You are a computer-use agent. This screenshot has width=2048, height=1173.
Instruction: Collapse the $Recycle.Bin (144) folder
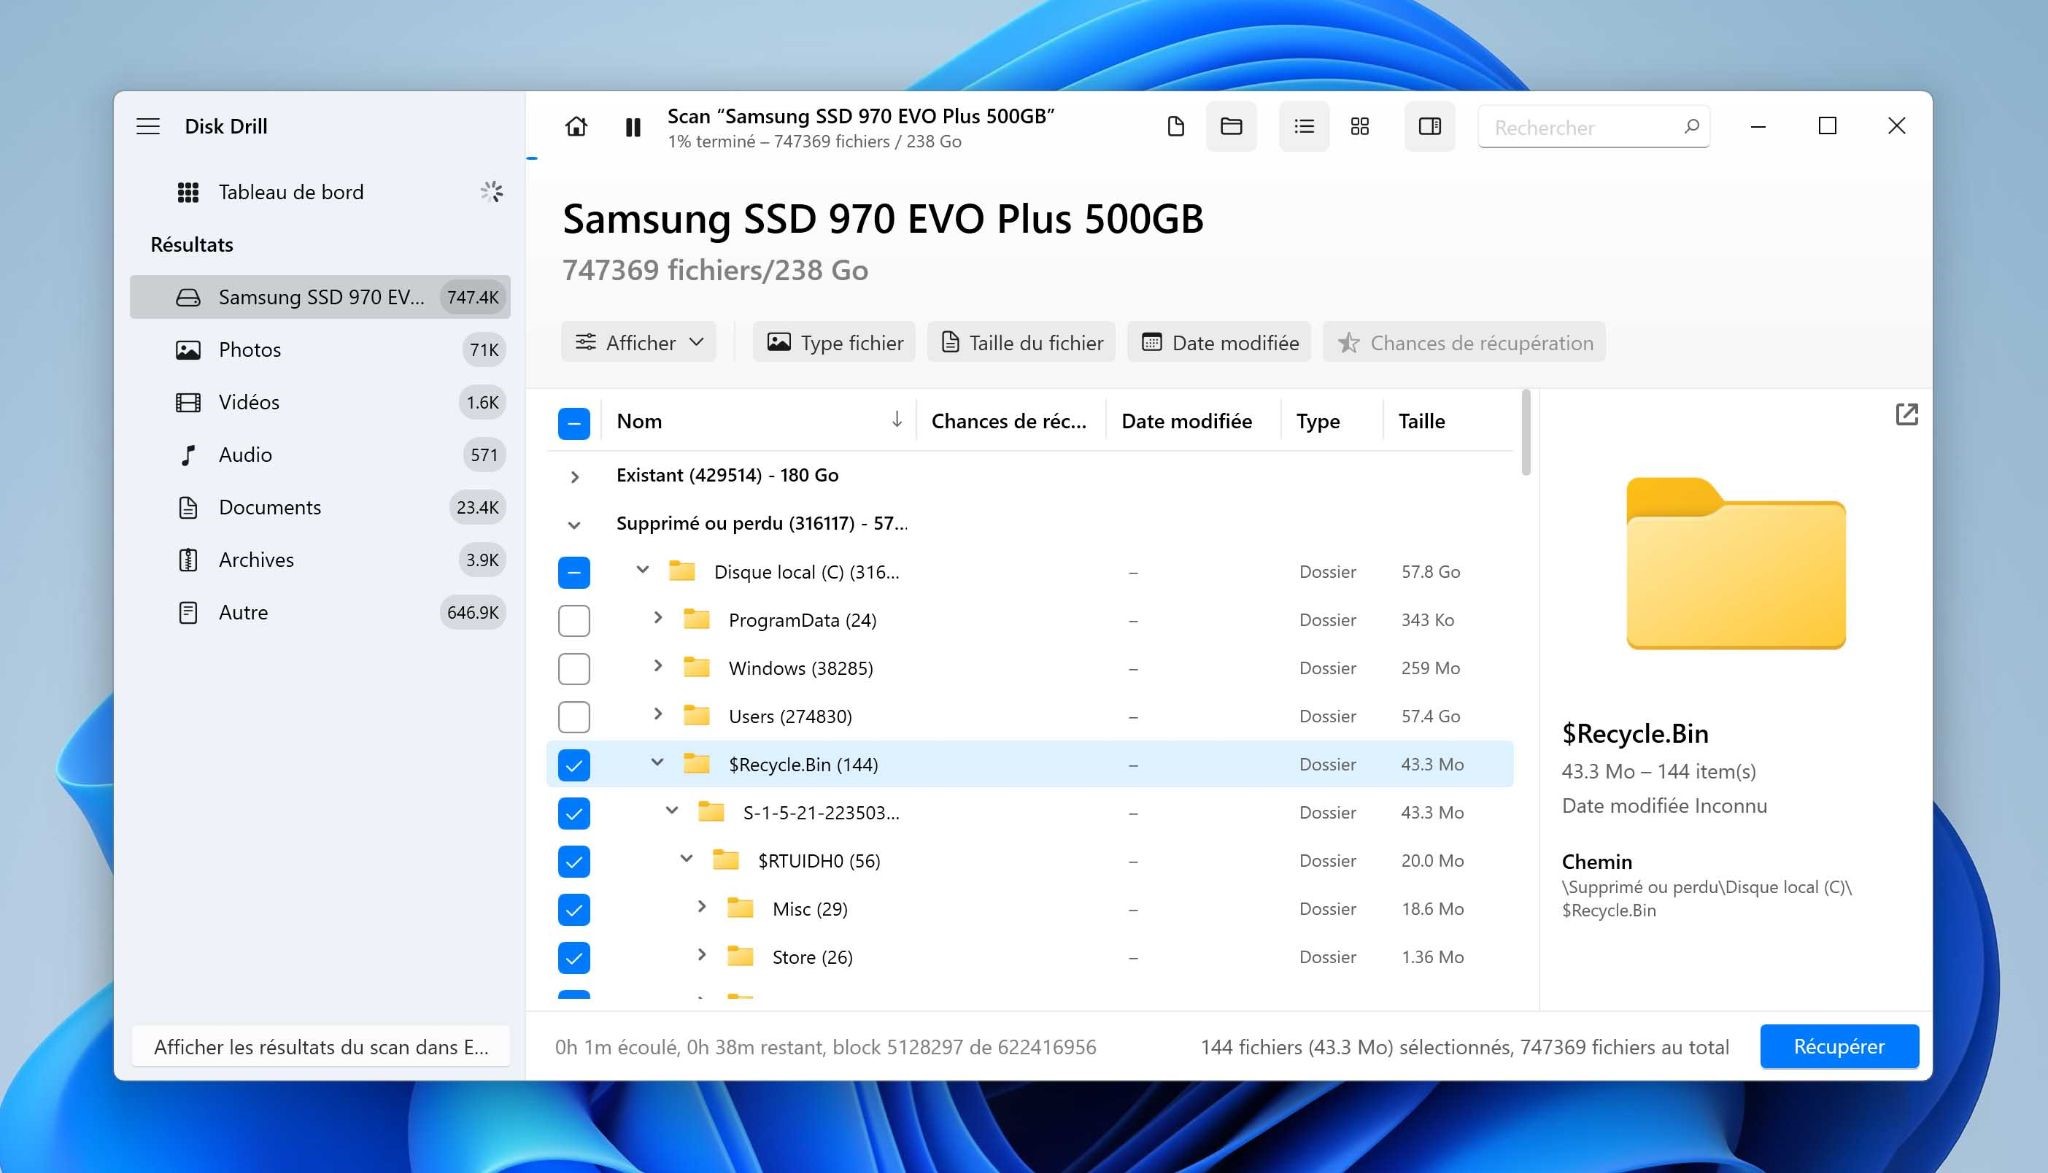(657, 762)
